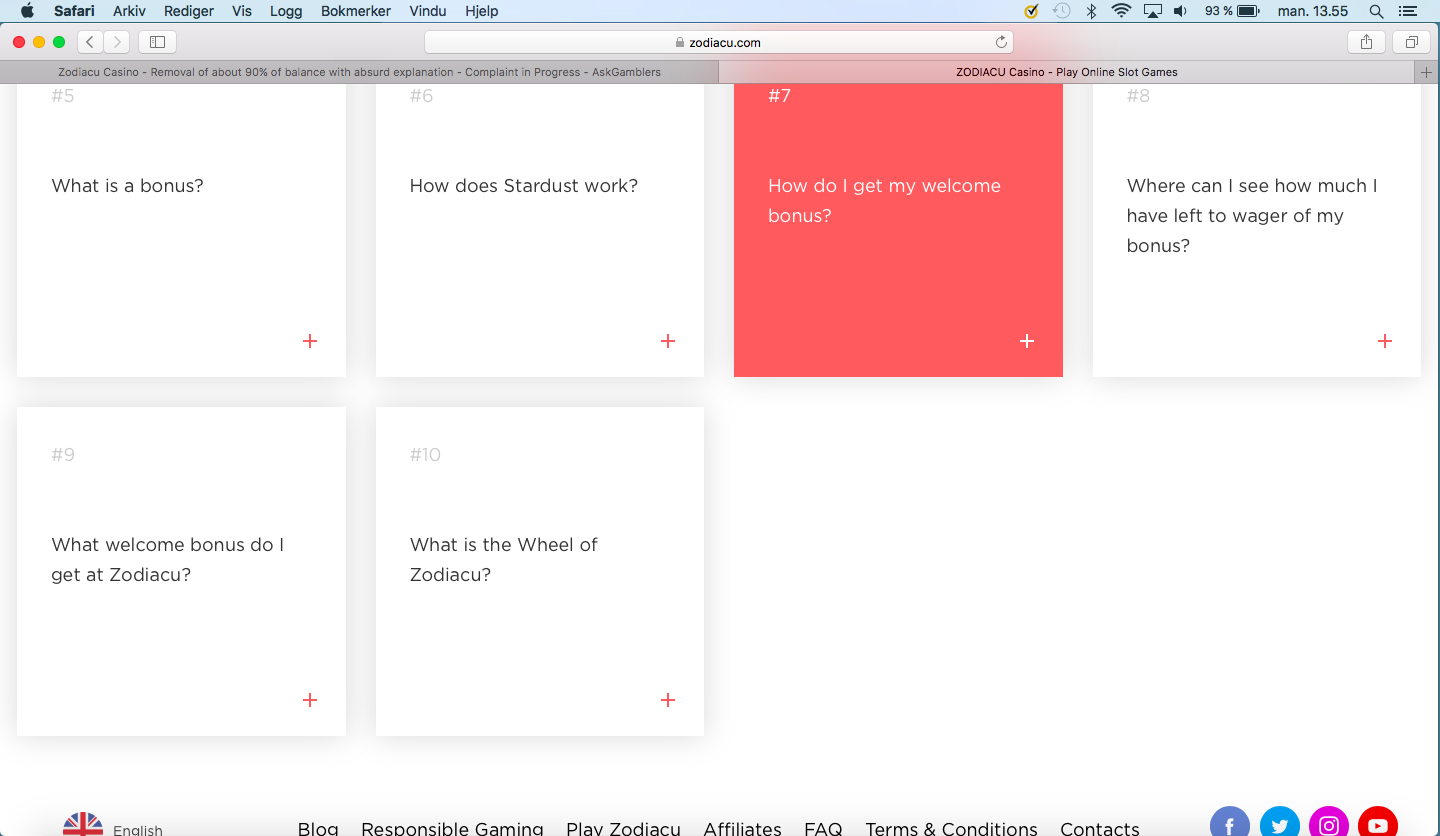Open the Vindu menu
This screenshot has height=836, width=1440.
coord(429,11)
